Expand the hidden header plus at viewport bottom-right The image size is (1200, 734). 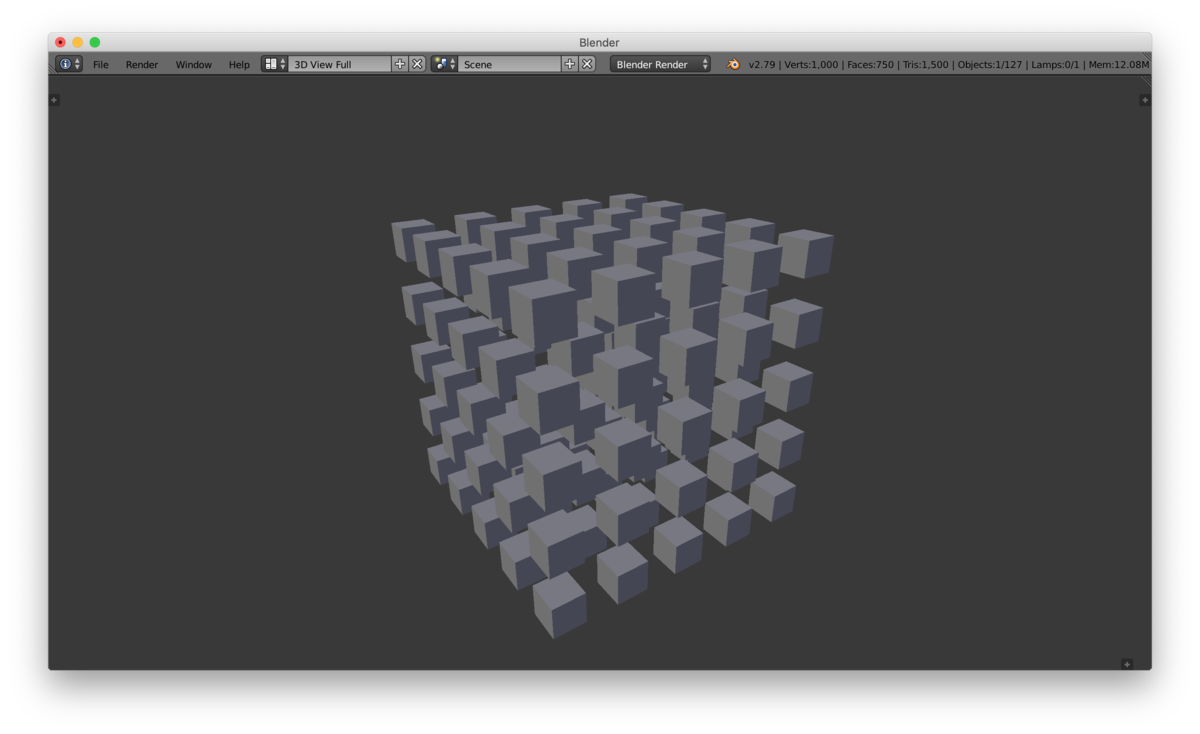[1127, 664]
